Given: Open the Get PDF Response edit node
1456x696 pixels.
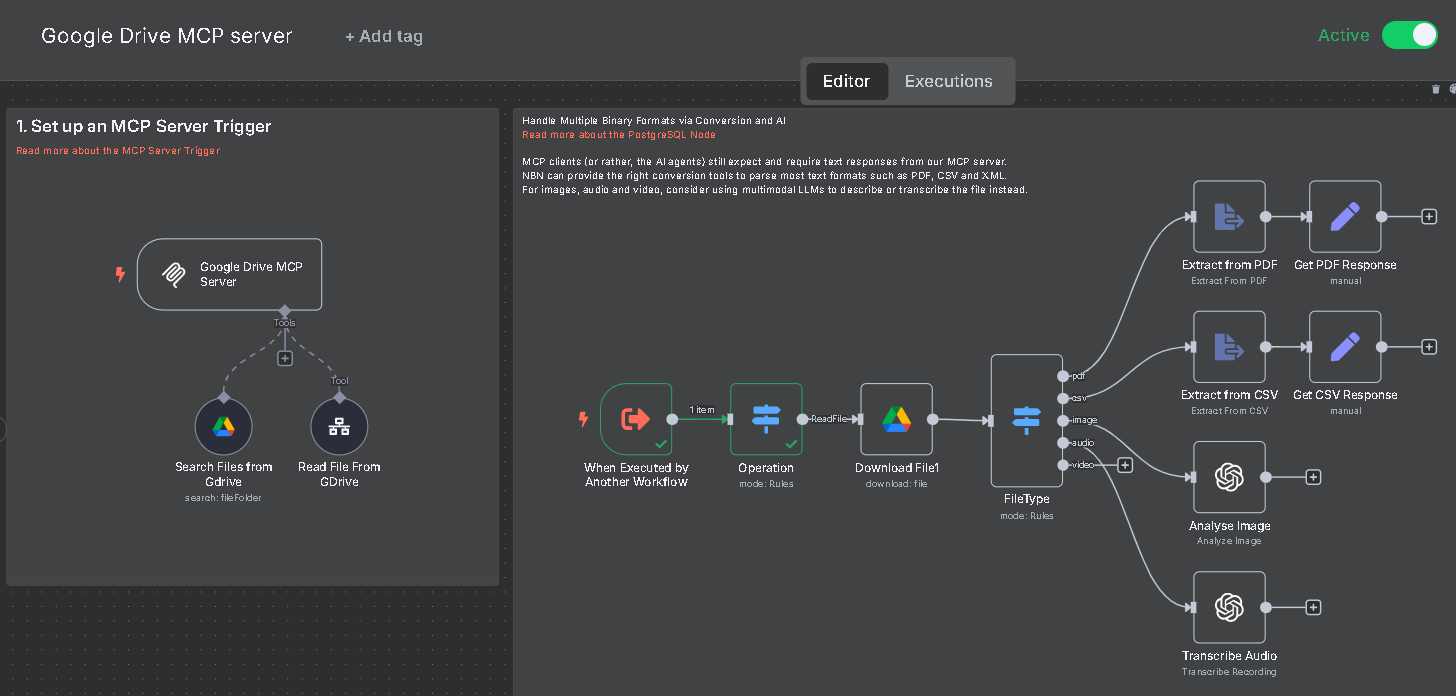Looking at the screenshot, I should coord(1345,216).
